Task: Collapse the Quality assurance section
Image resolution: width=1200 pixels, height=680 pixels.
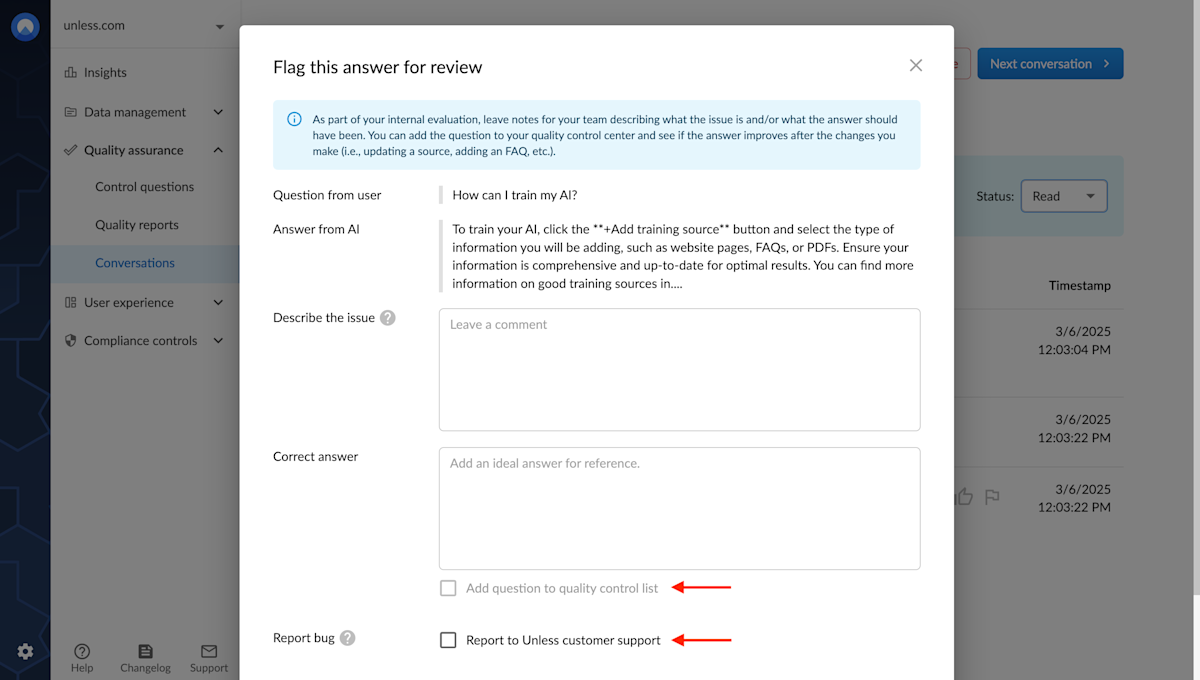Action: [x=218, y=150]
